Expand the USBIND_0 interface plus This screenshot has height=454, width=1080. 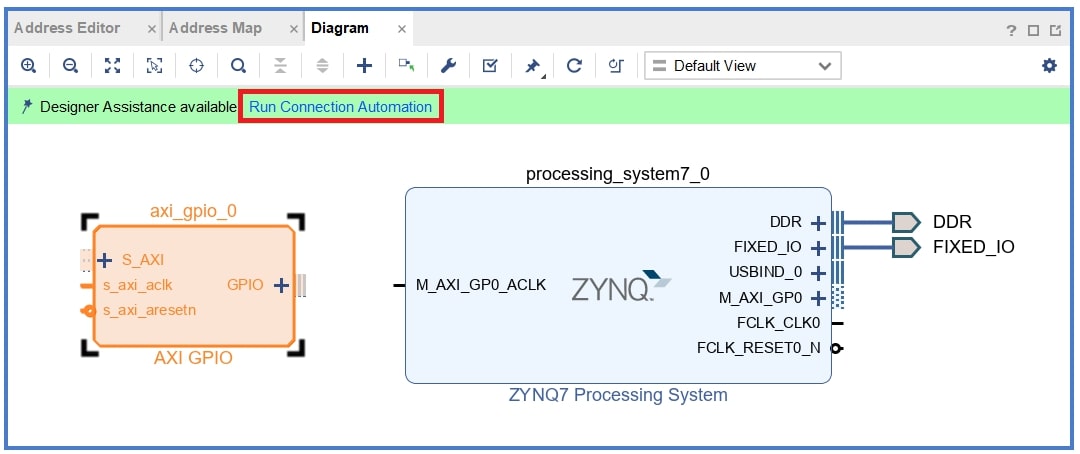[x=818, y=273]
